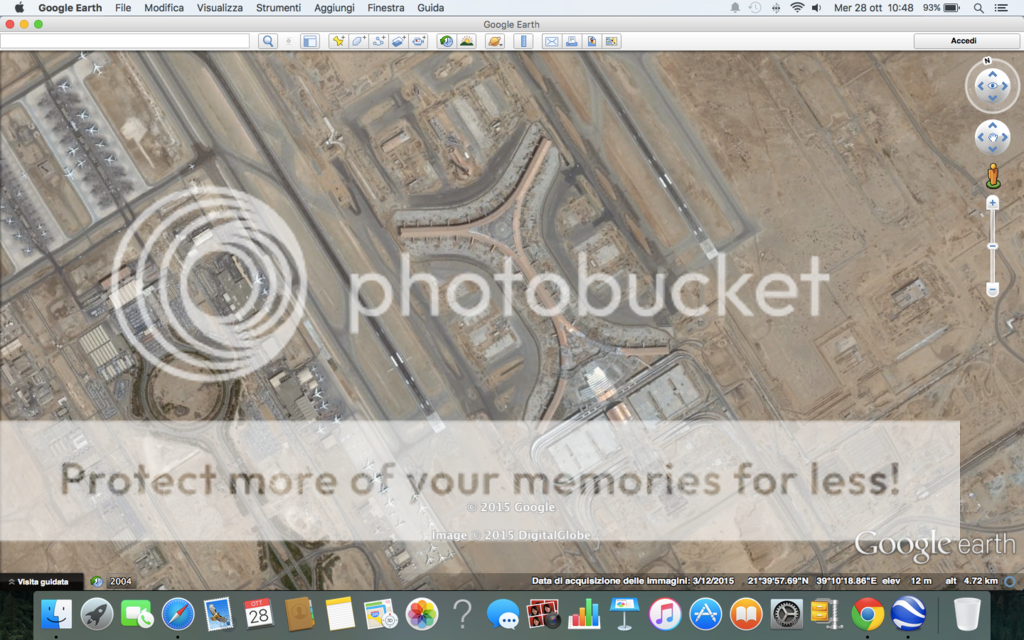Click the email envelope toolbar icon
The width and height of the screenshot is (1024, 640).
tap(551, 41)
